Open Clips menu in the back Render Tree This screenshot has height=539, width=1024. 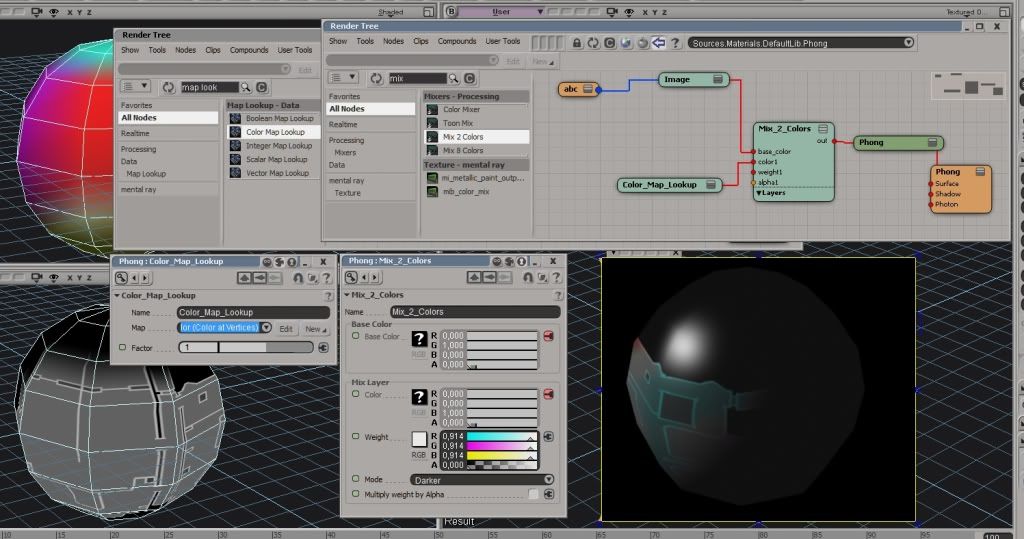coord(213,50)
